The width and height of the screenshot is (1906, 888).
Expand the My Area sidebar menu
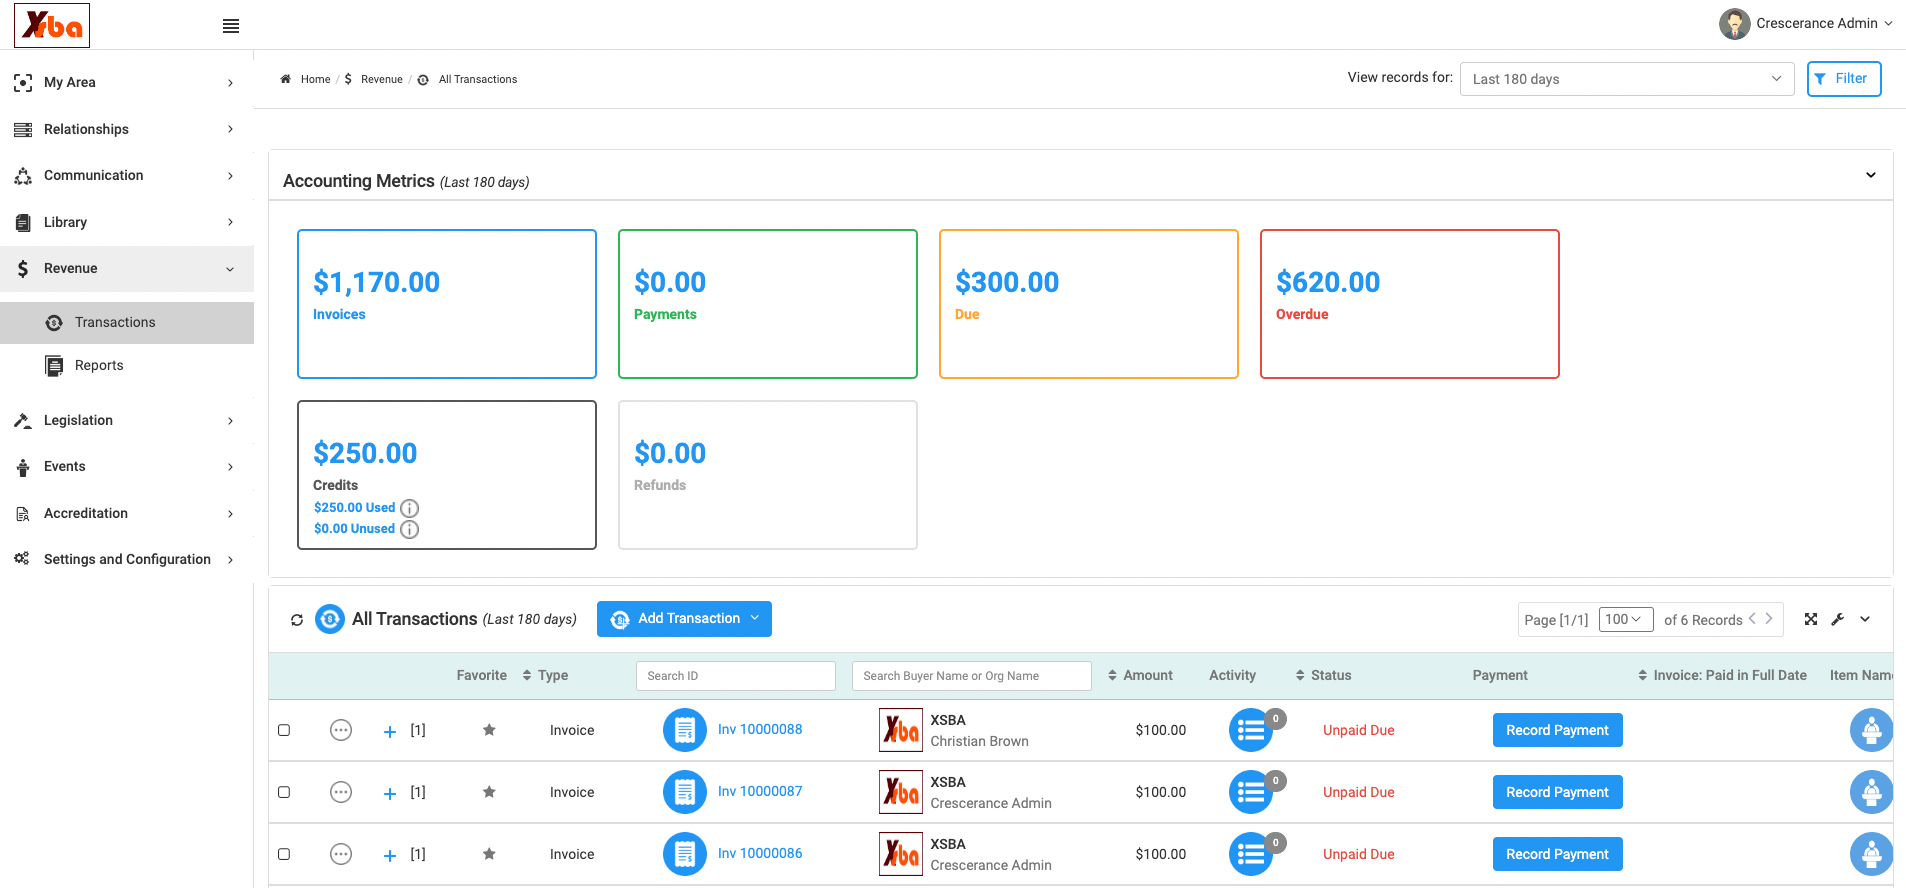(x=127, y=82)
